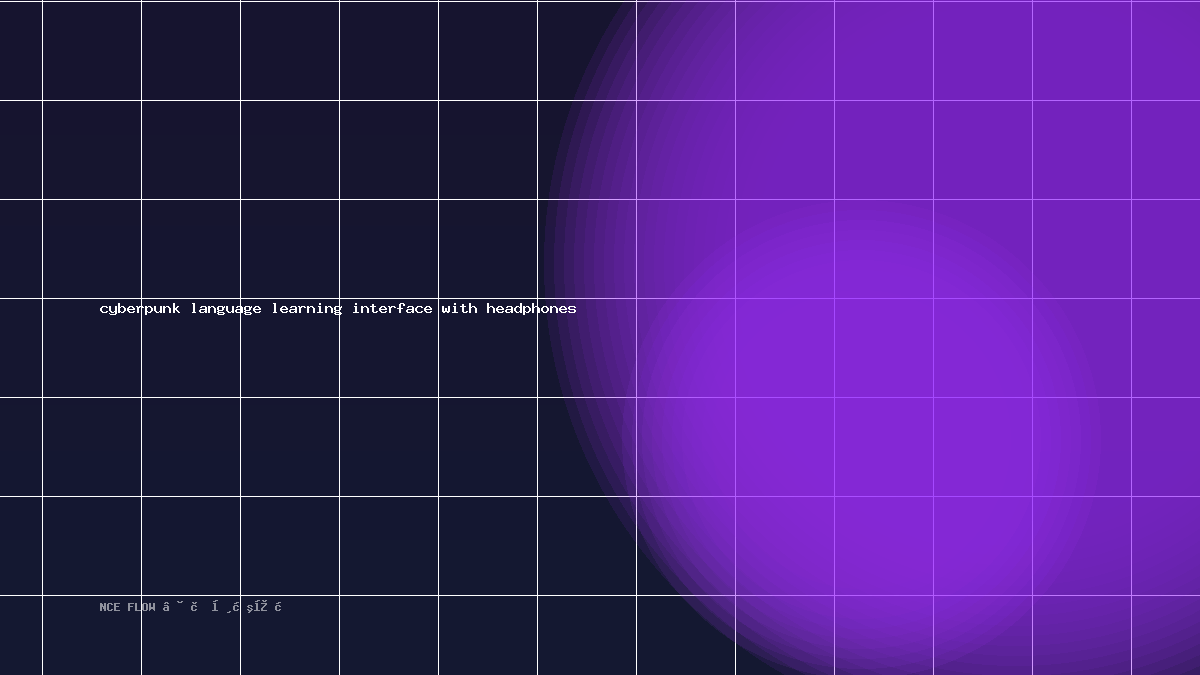This screenshot has height=675, width=1200.
Task: Click the 'NCE FLOW' text line
Action: tap(191, 607)
